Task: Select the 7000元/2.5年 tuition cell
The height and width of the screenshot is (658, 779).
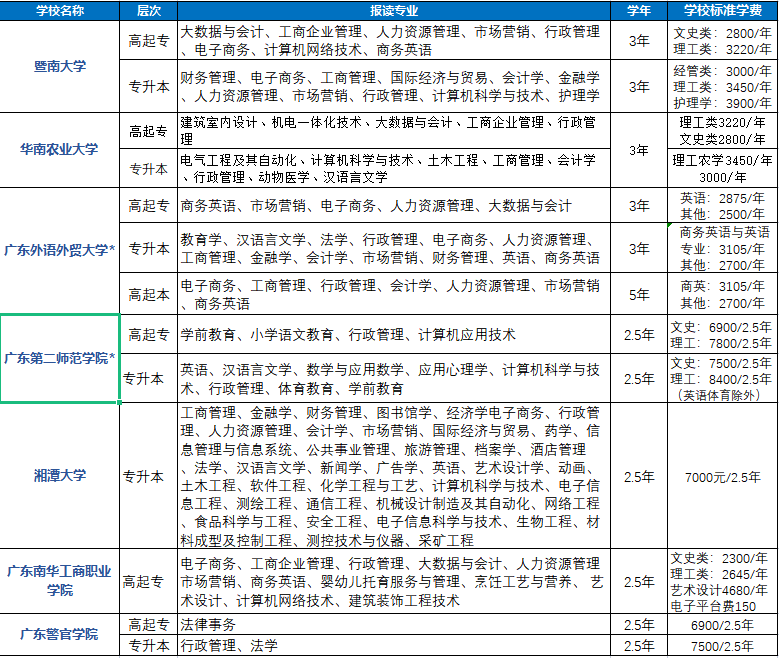Action: [721, 477]
